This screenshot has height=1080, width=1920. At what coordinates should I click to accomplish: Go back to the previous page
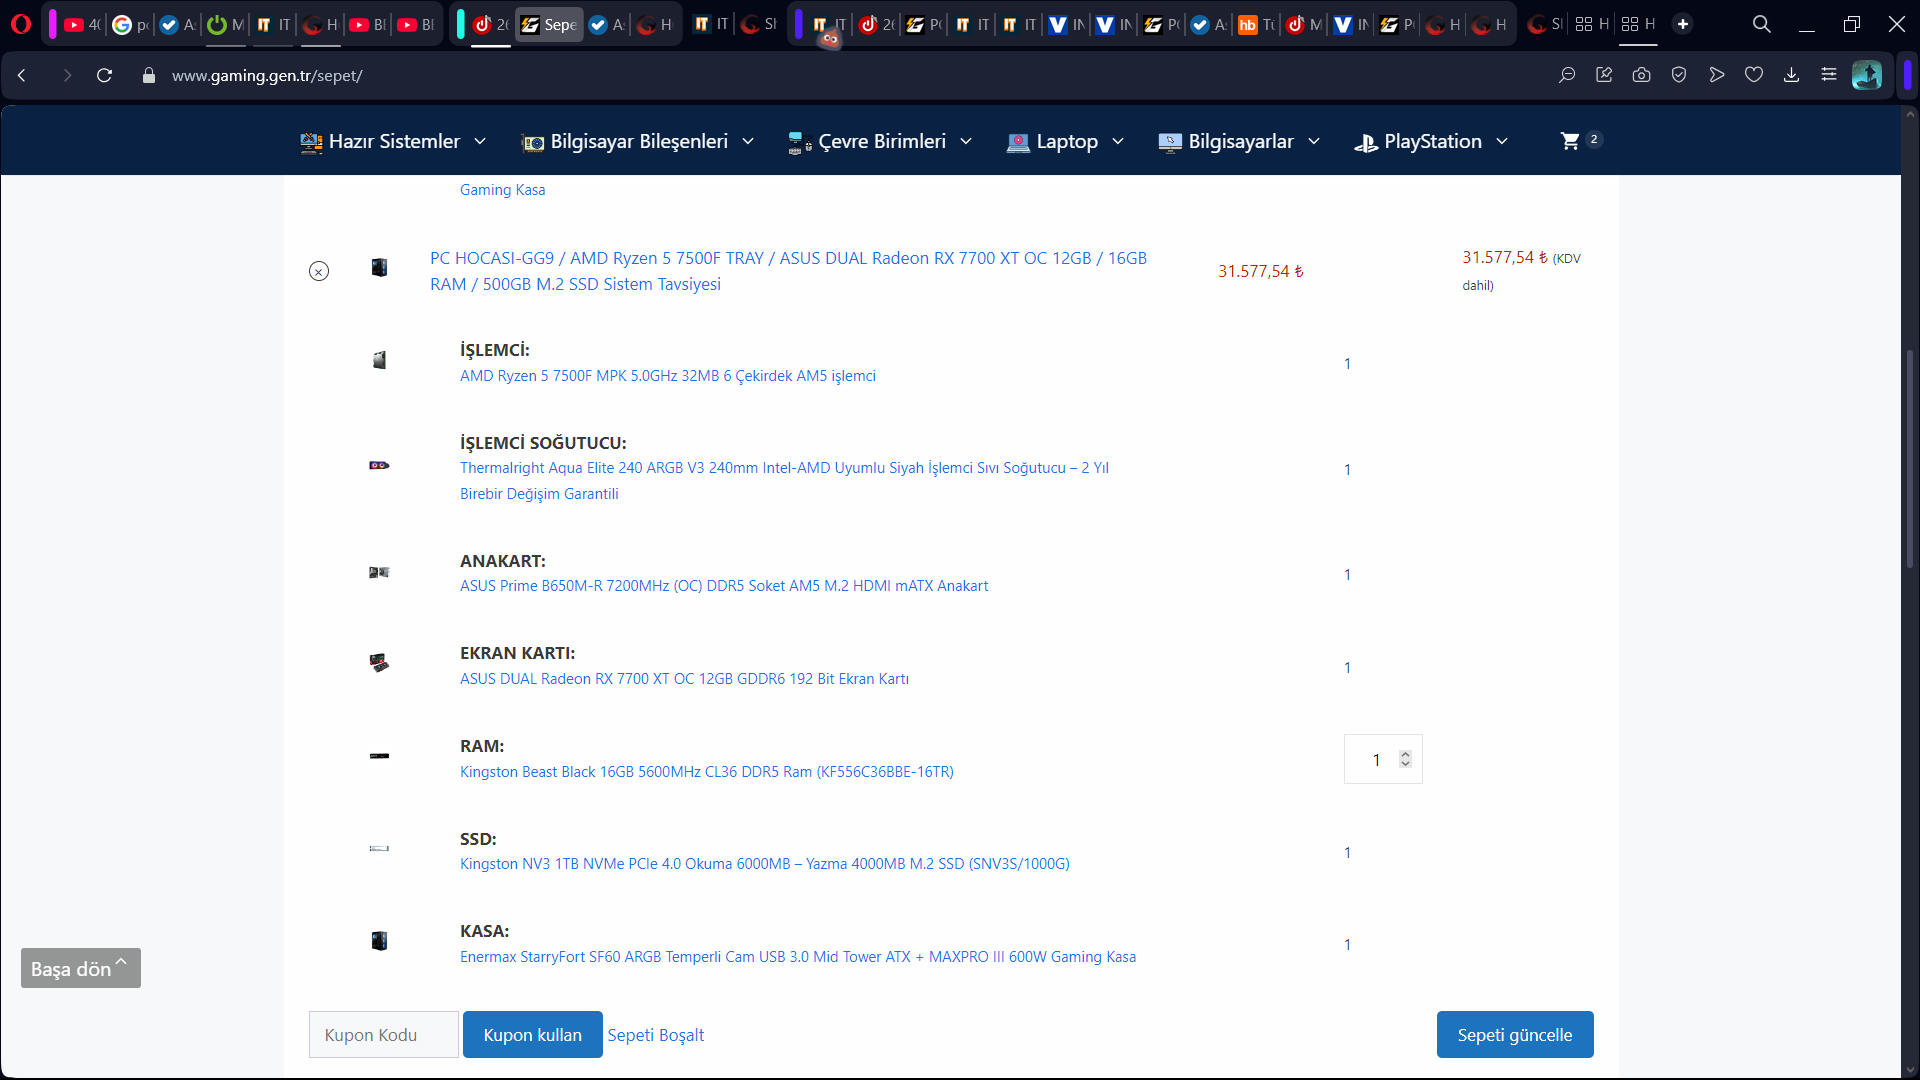[22, 75]
